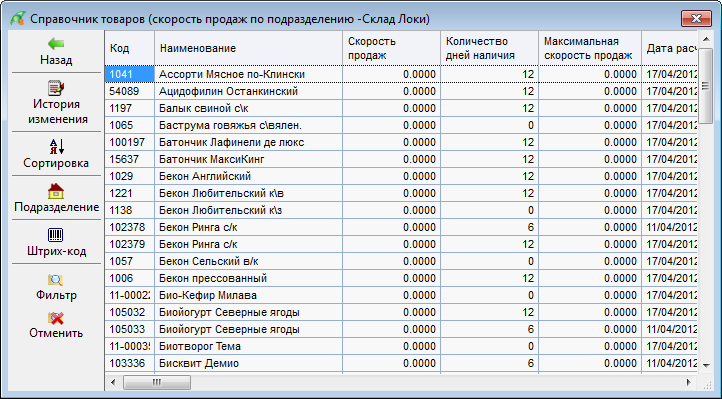Click code cell 1006
Image resolution: width=722 pixels, height=399 pixels.
(x=130, y=278)
